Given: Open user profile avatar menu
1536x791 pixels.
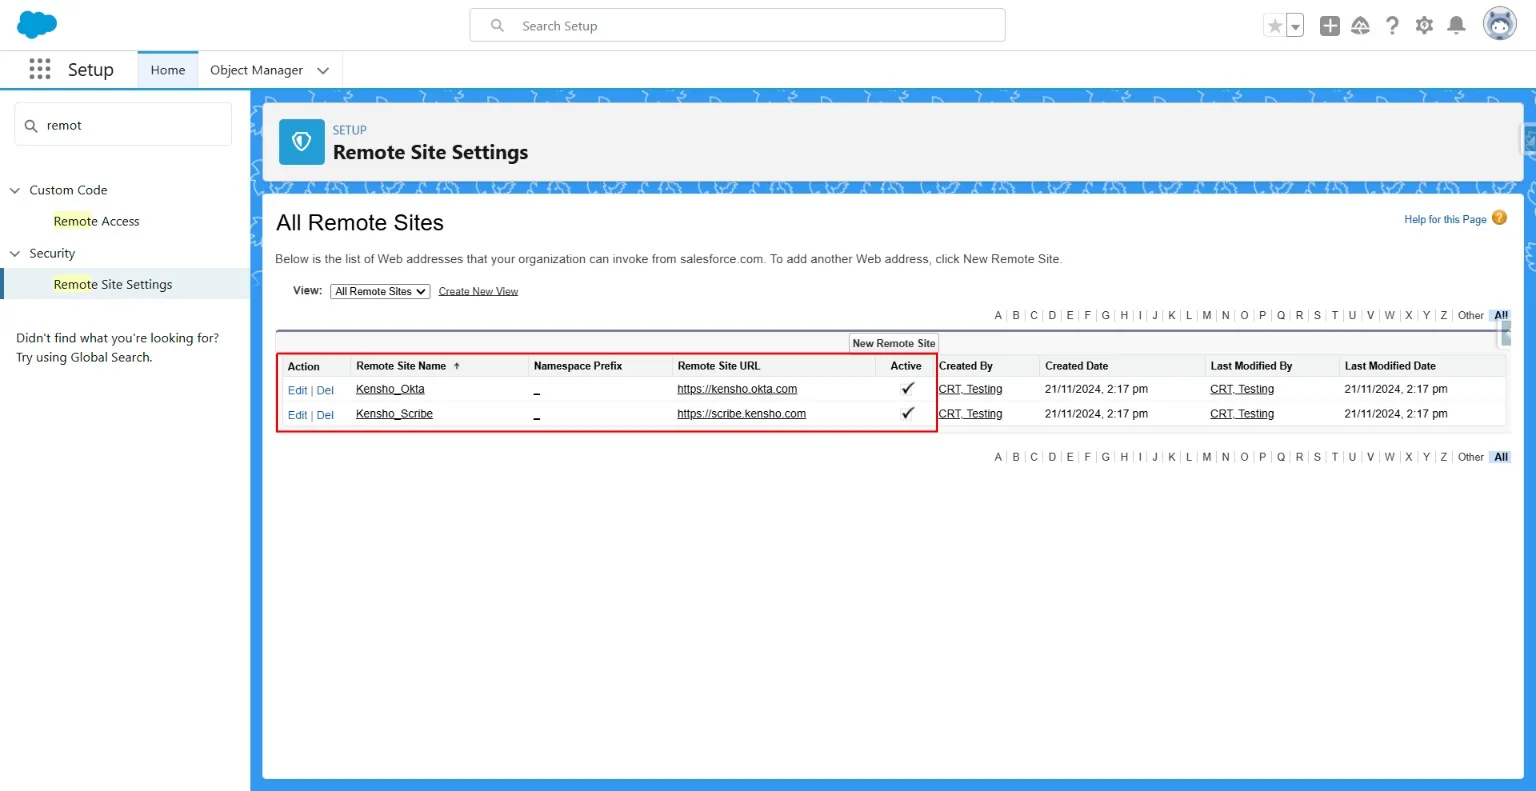Looking at the screenshot, I should click(1499, 24).
